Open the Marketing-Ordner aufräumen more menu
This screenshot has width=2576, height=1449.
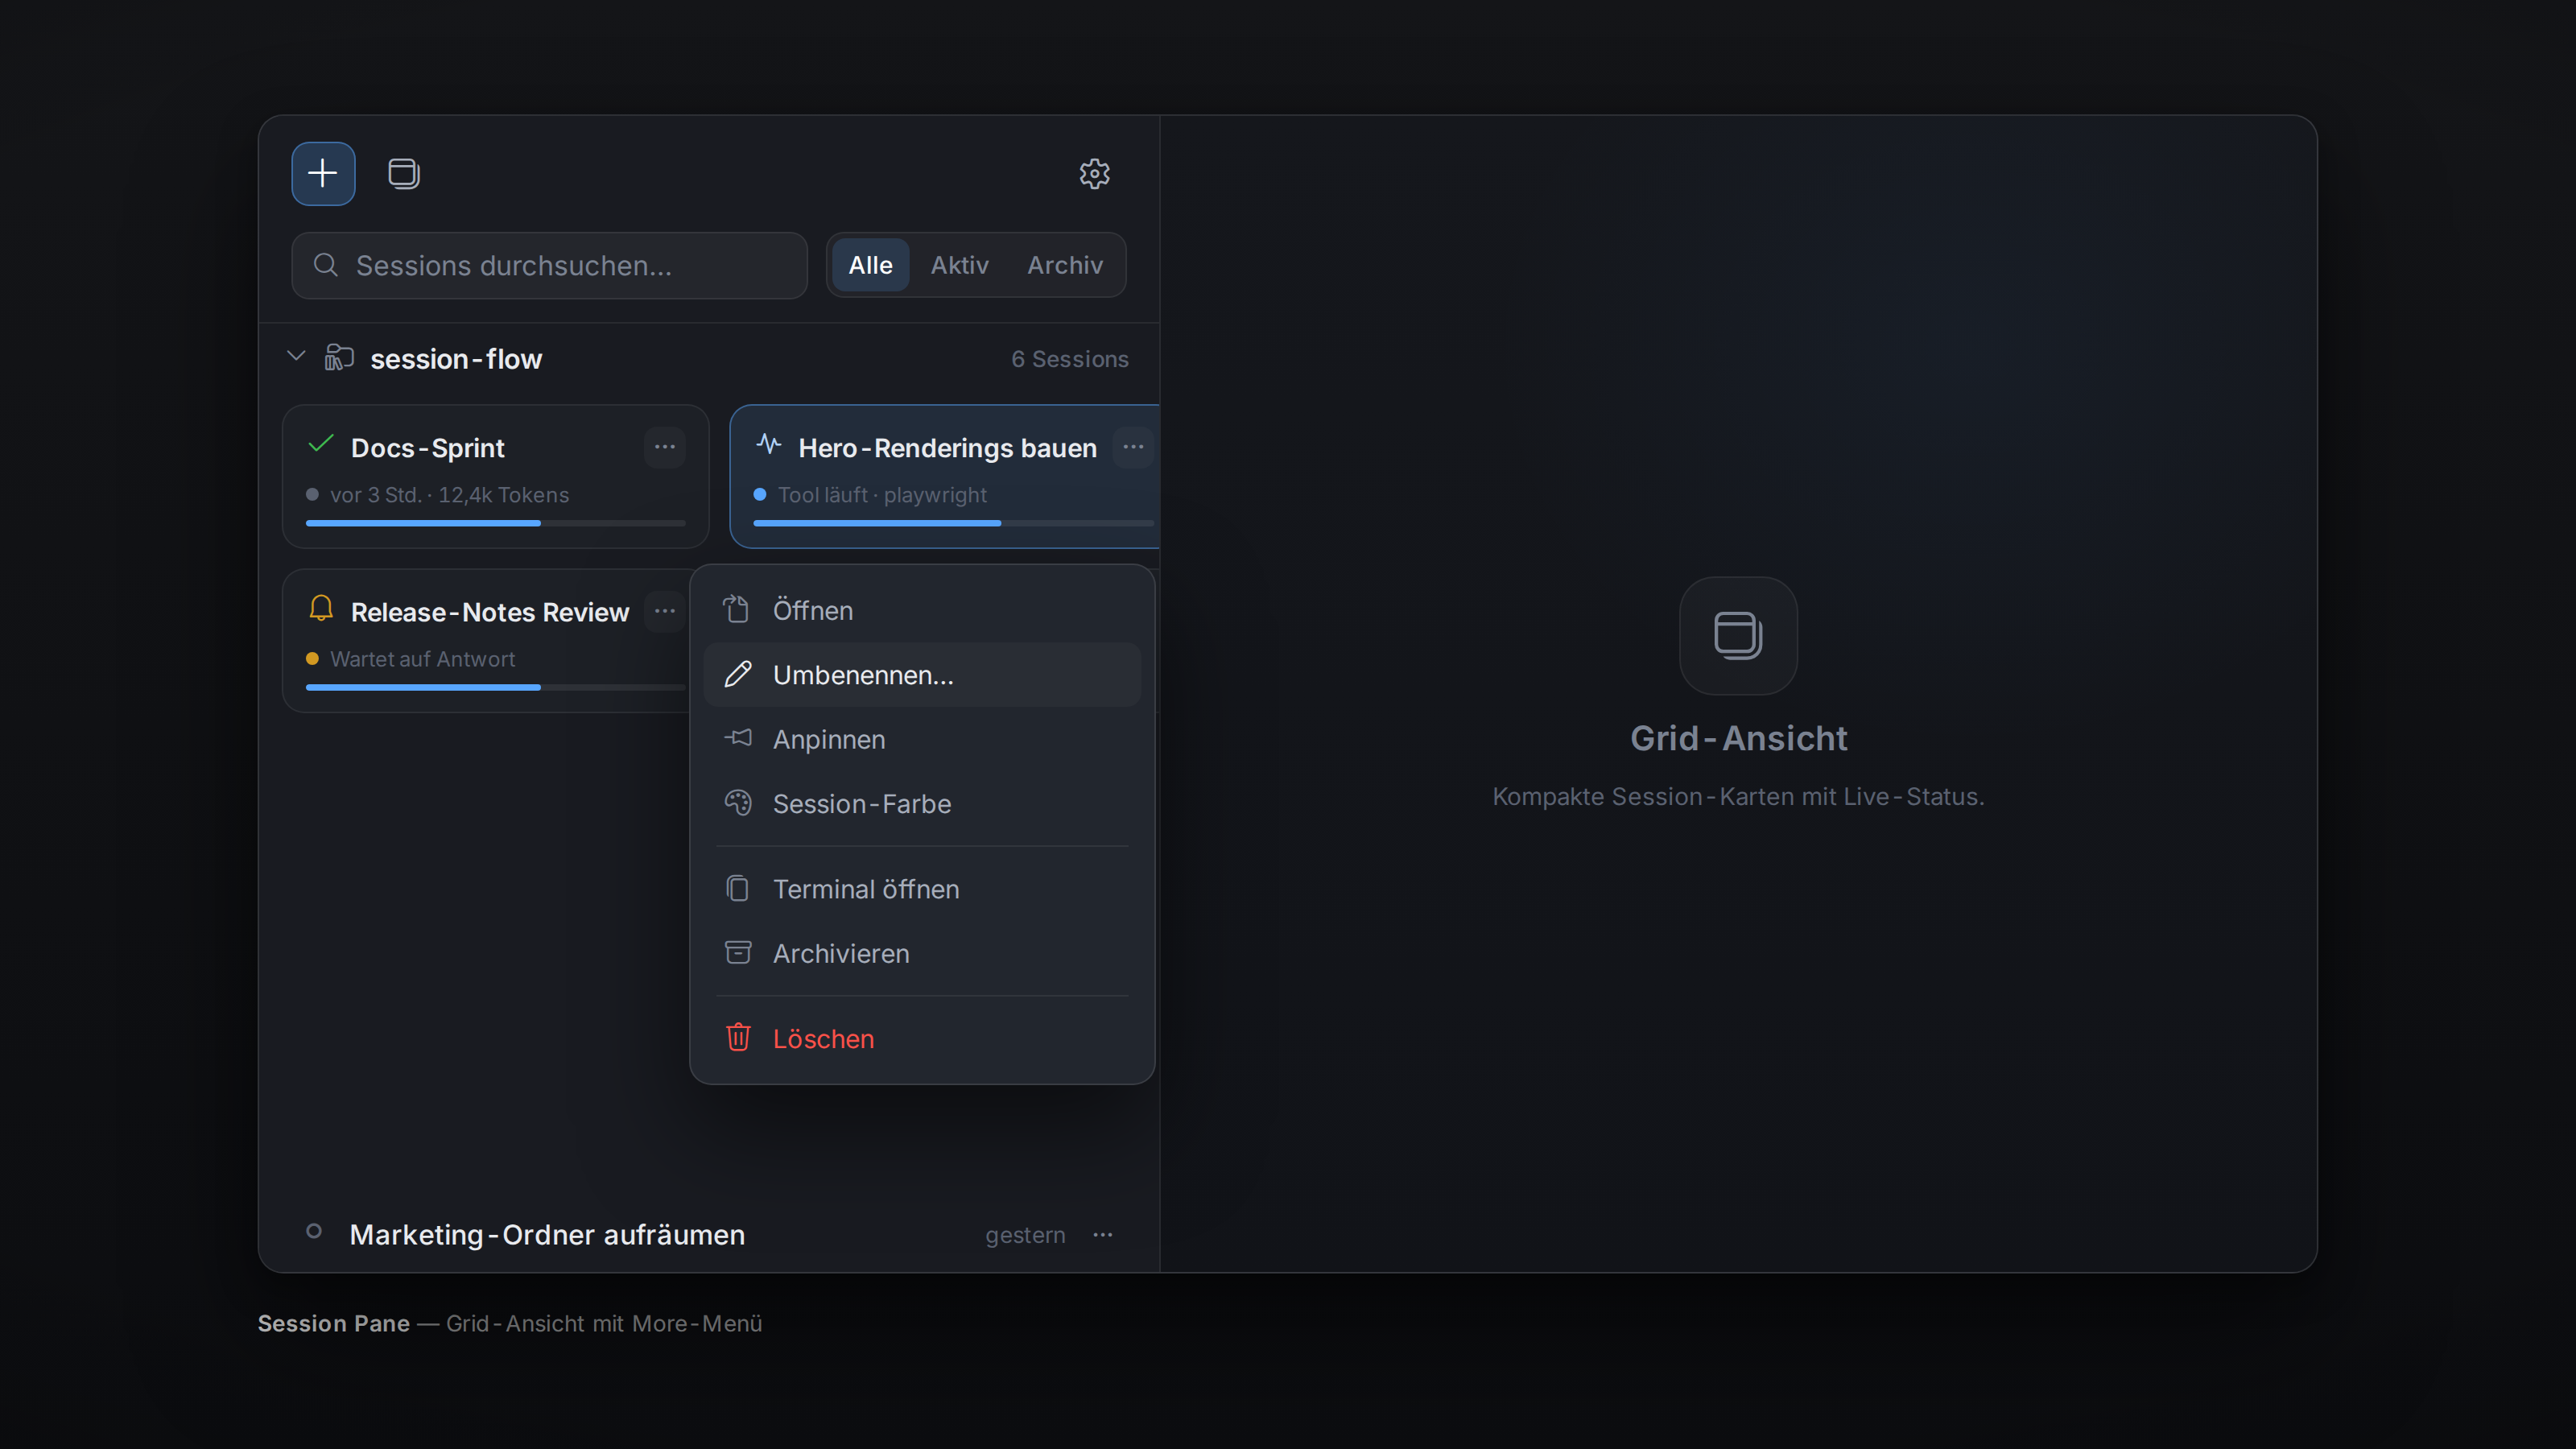pos(1102,1235)
